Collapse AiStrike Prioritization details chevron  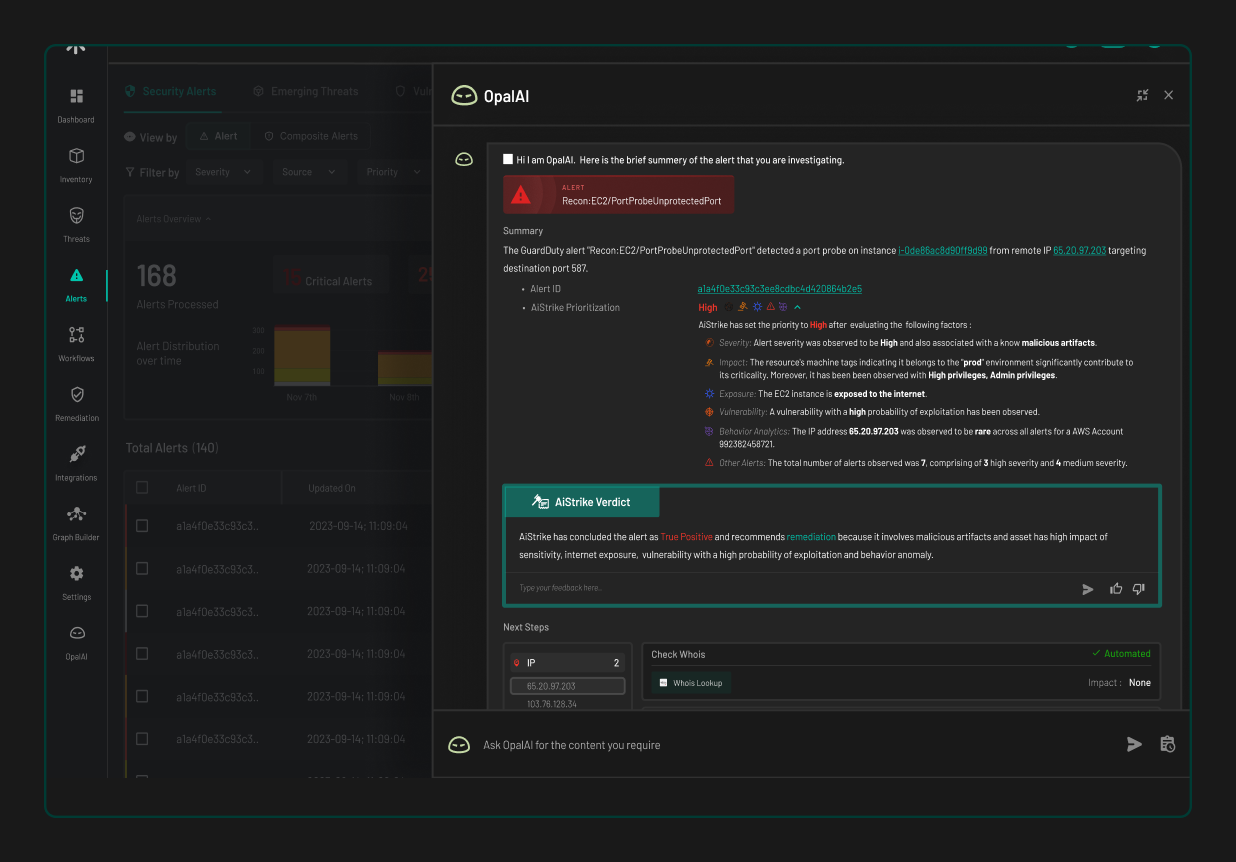coord(797,307)
